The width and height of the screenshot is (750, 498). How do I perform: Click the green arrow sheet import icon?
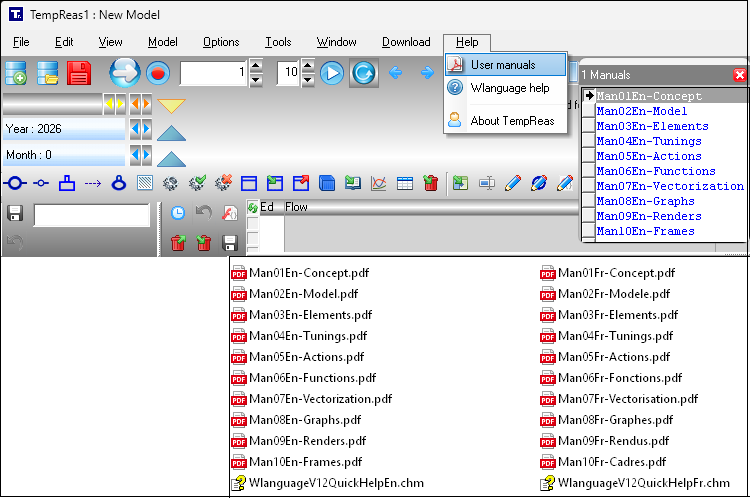(460, 183)
